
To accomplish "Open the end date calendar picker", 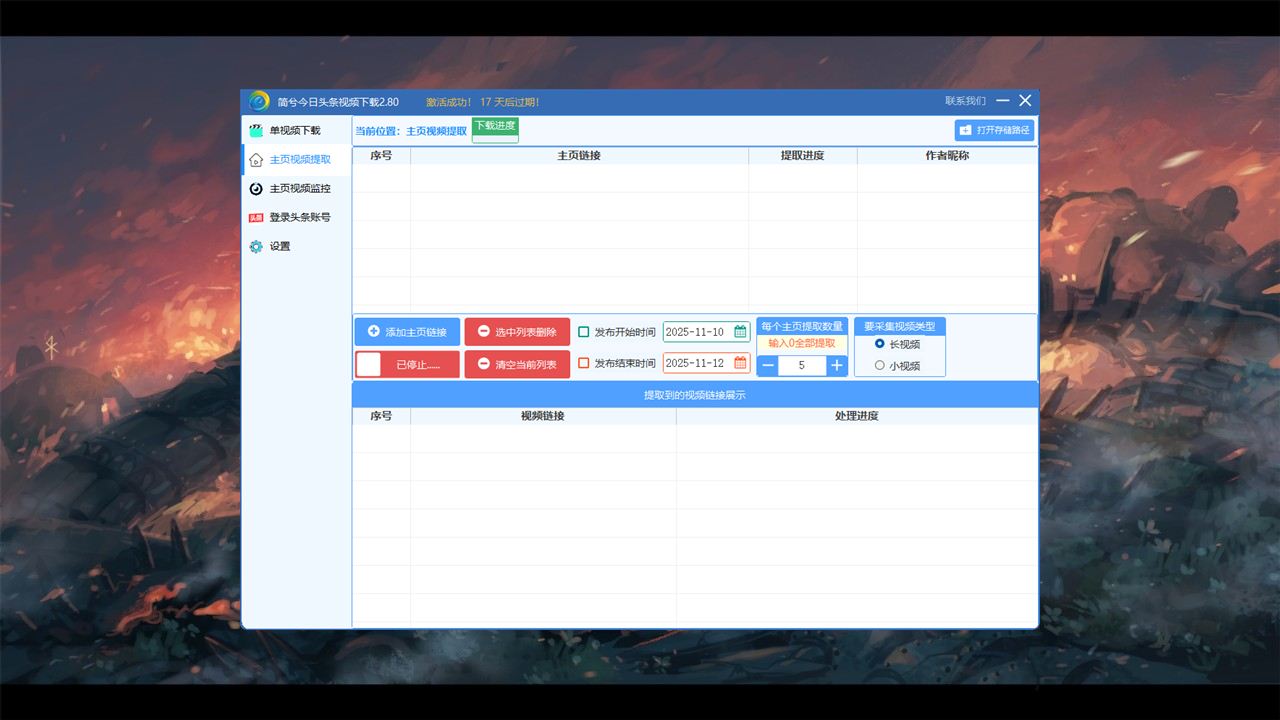I will pyautogui.click(x=740, y=364).
